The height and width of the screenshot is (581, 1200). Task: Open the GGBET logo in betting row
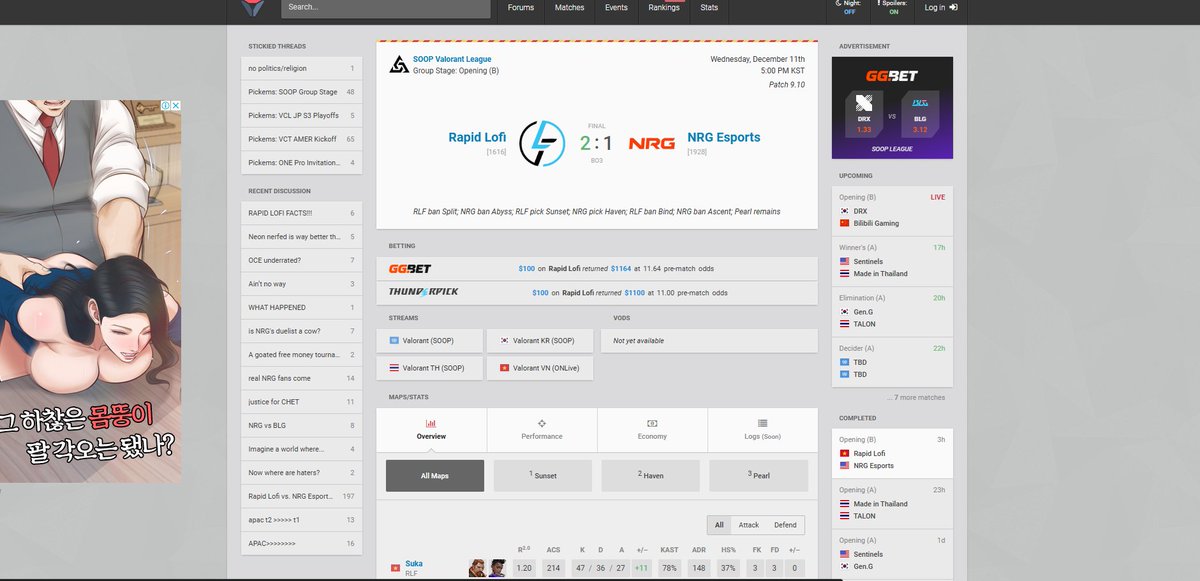(410, 269)
